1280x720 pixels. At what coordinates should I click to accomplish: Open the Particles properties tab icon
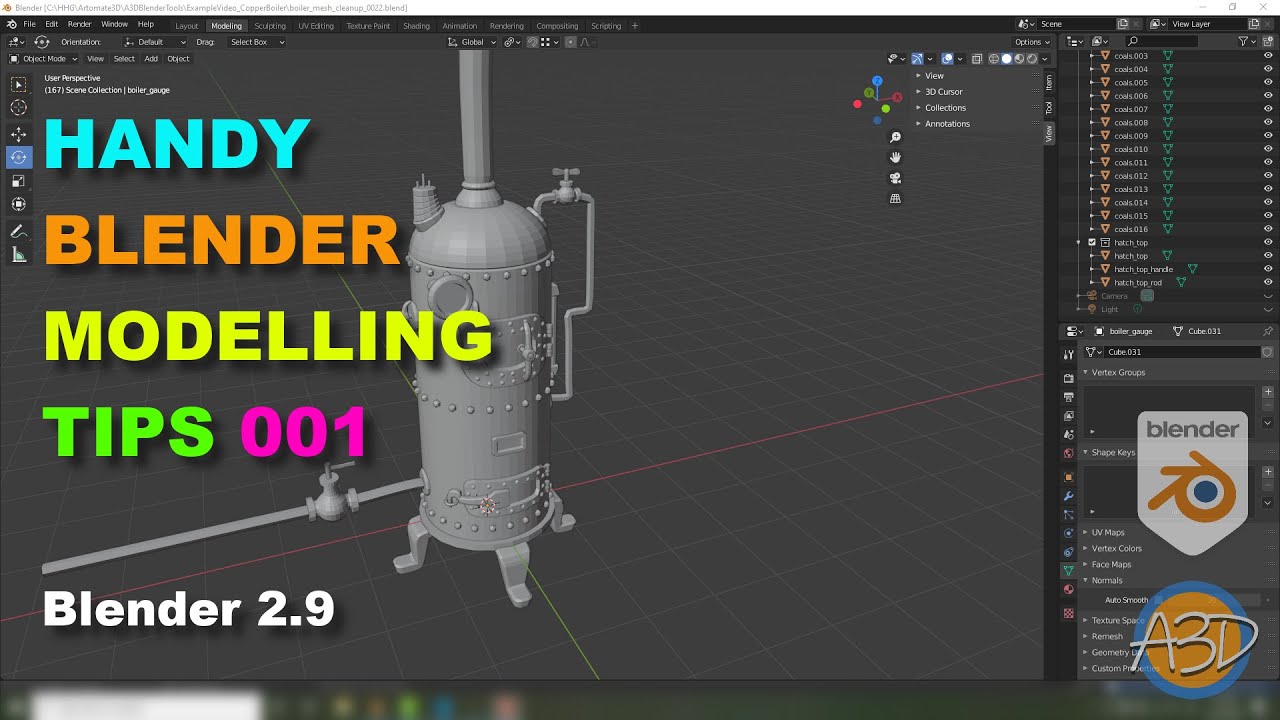tap(1068, 514)
